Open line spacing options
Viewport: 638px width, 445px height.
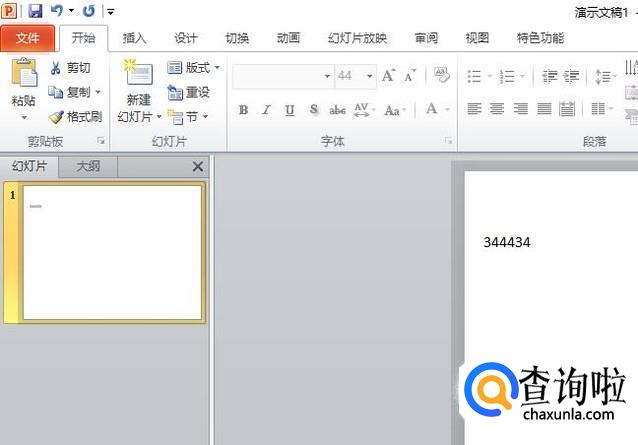click(605, 76)
